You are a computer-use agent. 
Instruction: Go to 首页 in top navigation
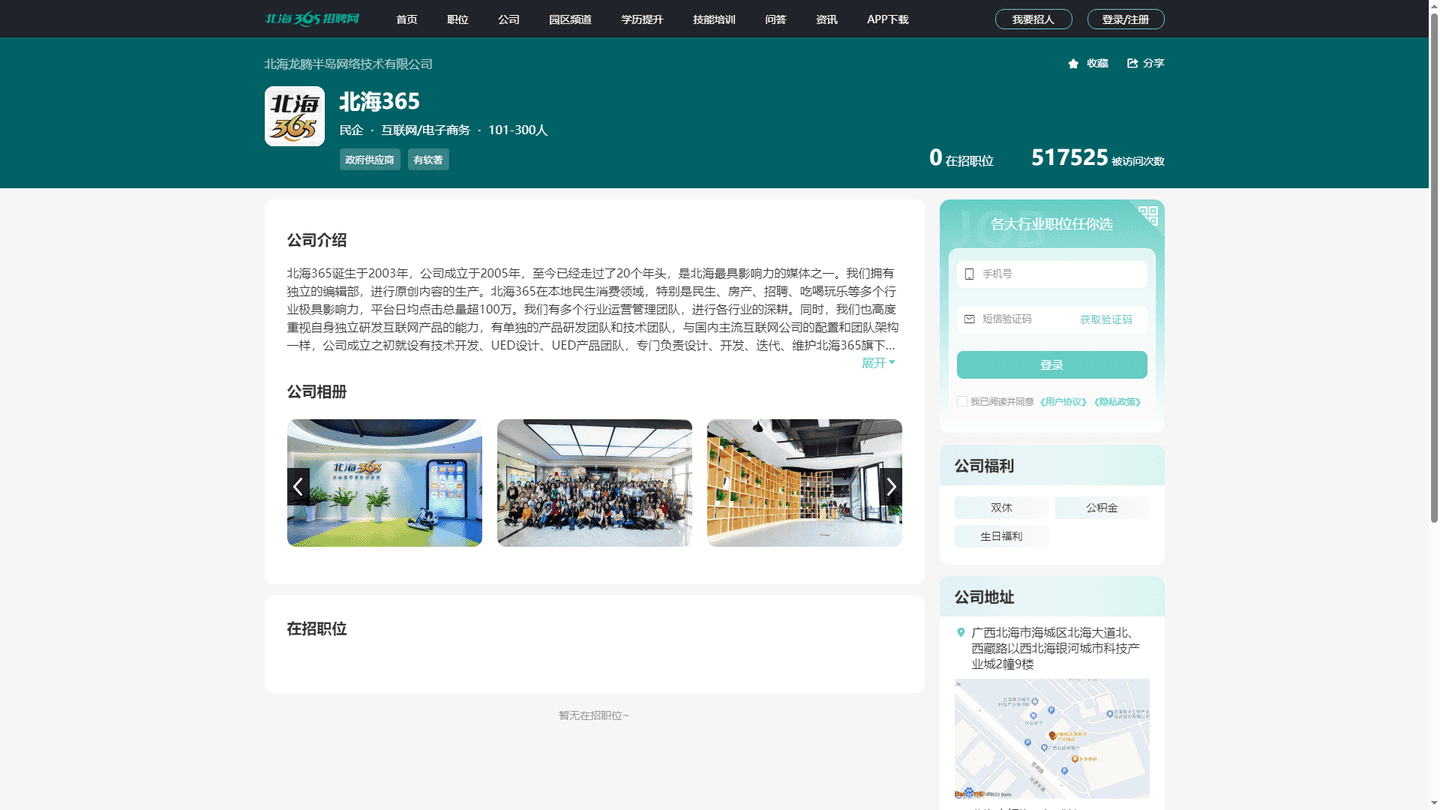[406, 19]
